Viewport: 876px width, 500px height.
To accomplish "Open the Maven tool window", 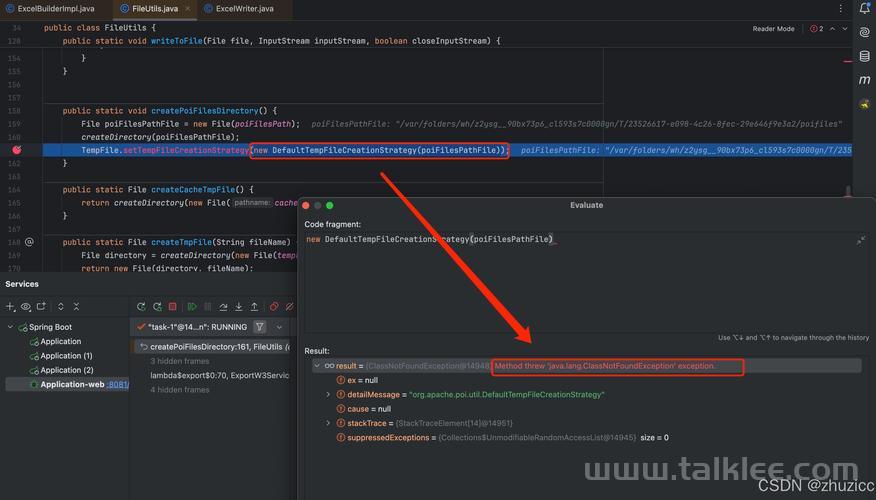I will click(864, 80).
